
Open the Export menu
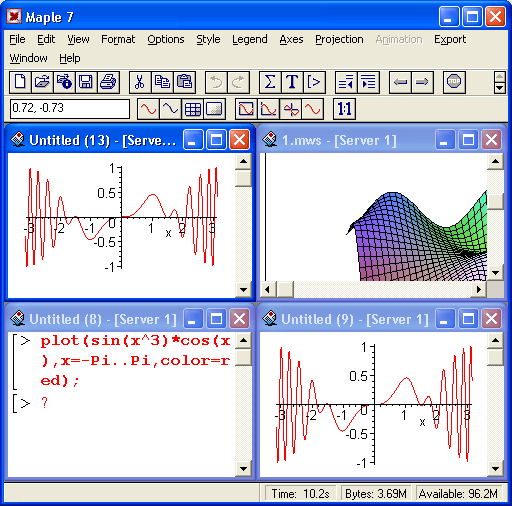tap(450, 39)
